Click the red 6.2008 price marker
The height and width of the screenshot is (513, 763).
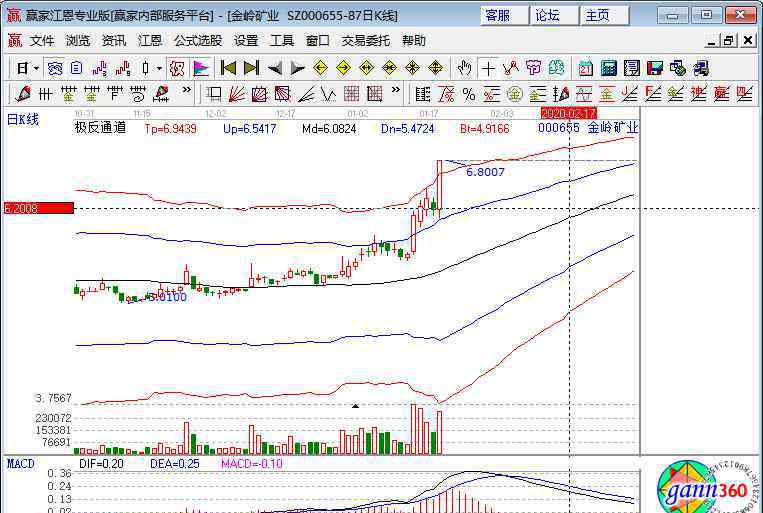point(38,208)
